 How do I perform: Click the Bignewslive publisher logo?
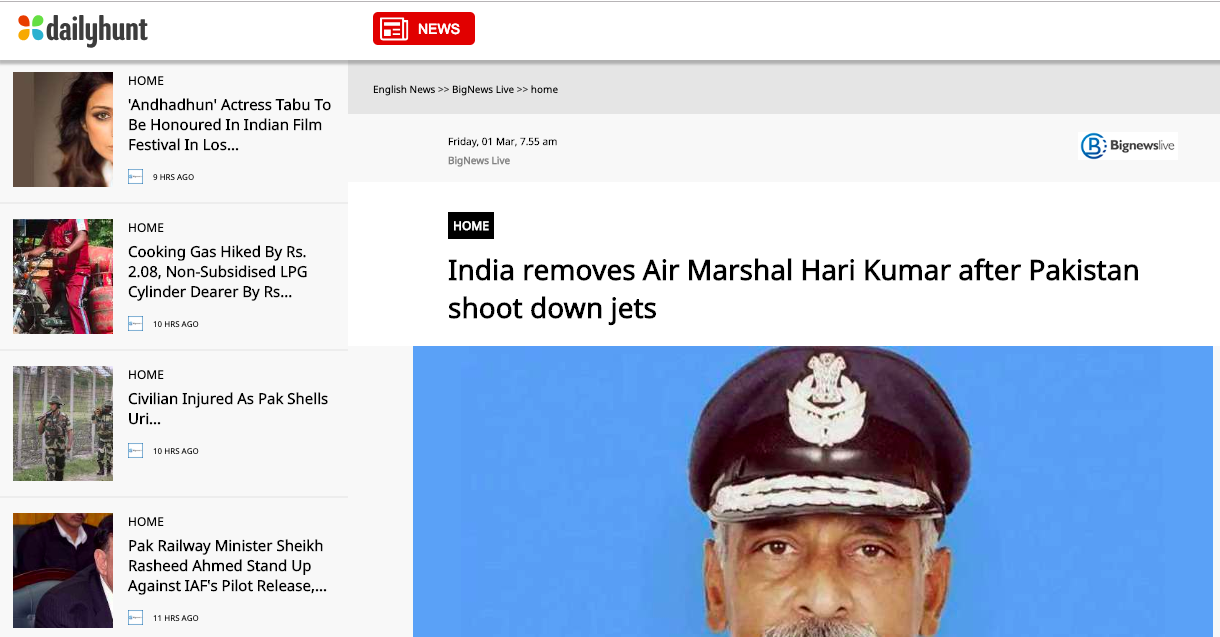[1128, 146]
